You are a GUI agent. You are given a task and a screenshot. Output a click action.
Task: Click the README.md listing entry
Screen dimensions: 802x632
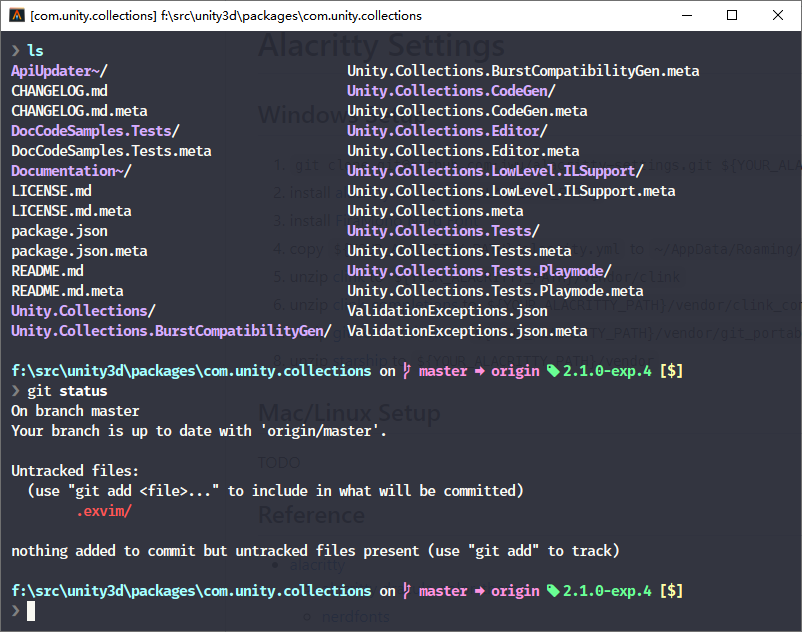tap(46, 270)
